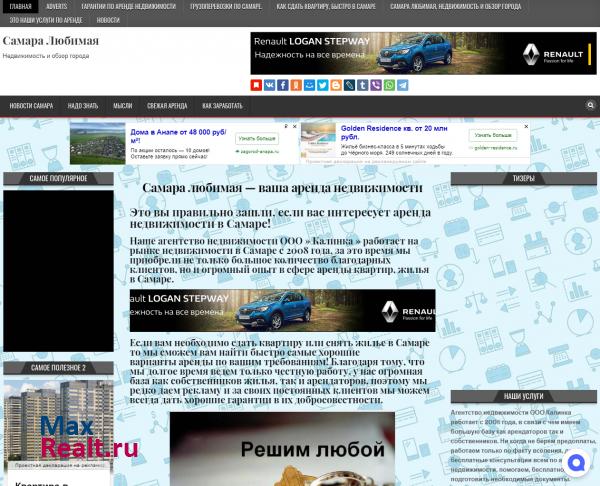Click the САМОЕ ПОЛЕЗНОЕ 2 widget header

tap(59, 368)
